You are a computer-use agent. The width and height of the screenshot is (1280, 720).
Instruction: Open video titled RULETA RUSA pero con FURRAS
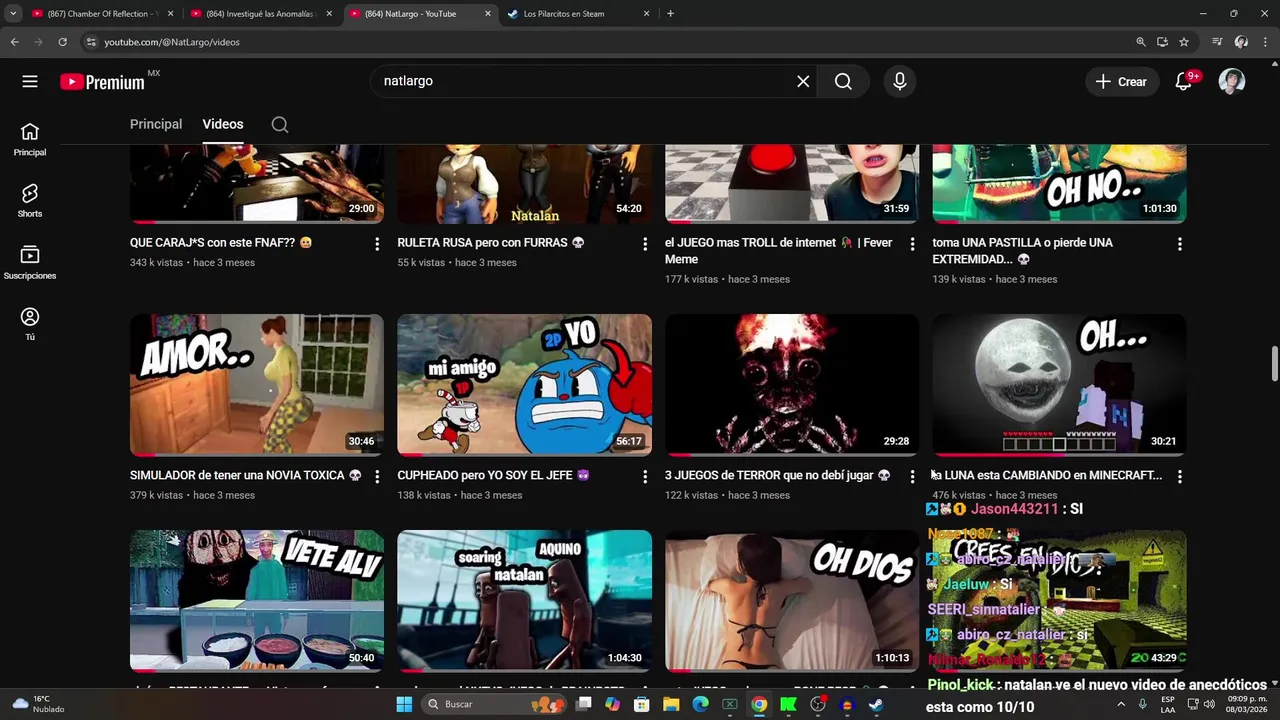(491, 242)
